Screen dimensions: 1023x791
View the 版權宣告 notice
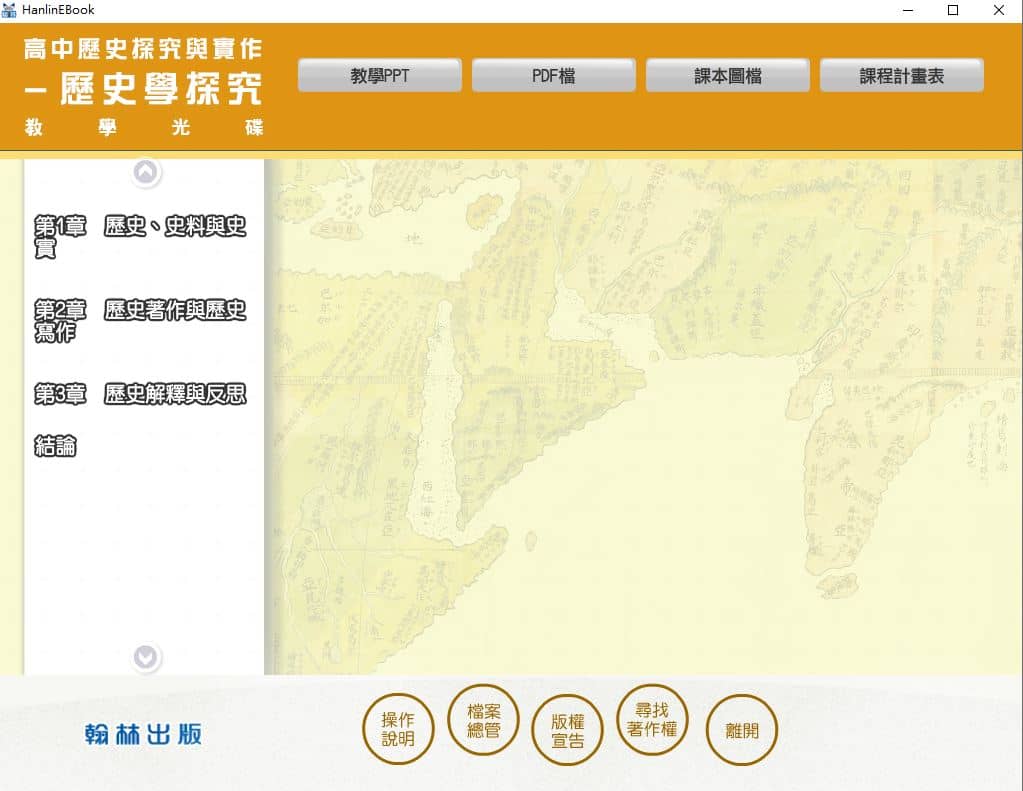pyautogui.click(x=568, y=730)
